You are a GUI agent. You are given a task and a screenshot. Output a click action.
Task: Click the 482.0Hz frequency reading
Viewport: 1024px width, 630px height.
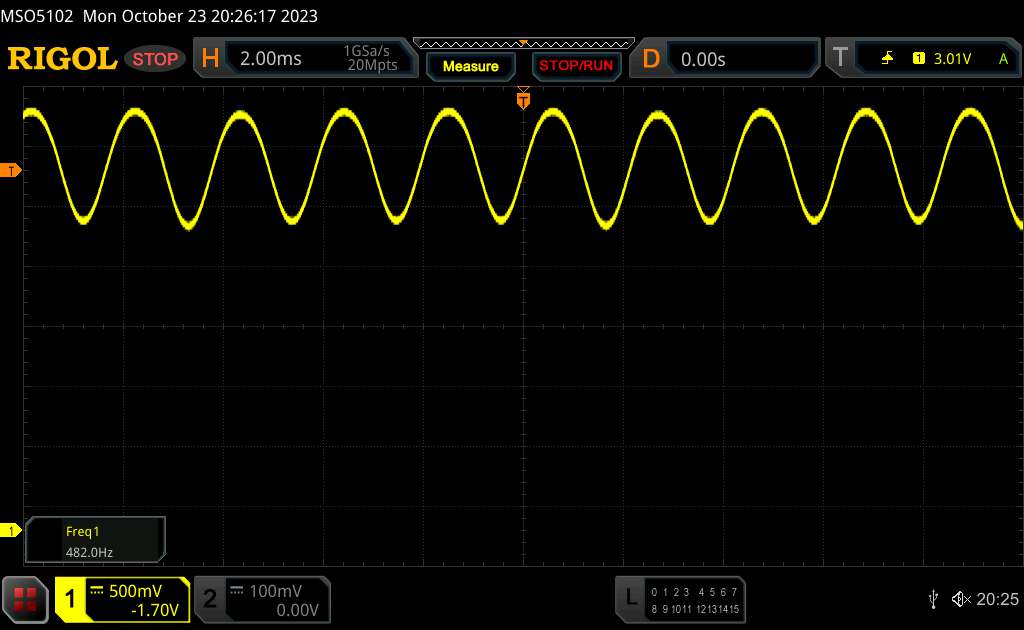(x=89, y=552)
